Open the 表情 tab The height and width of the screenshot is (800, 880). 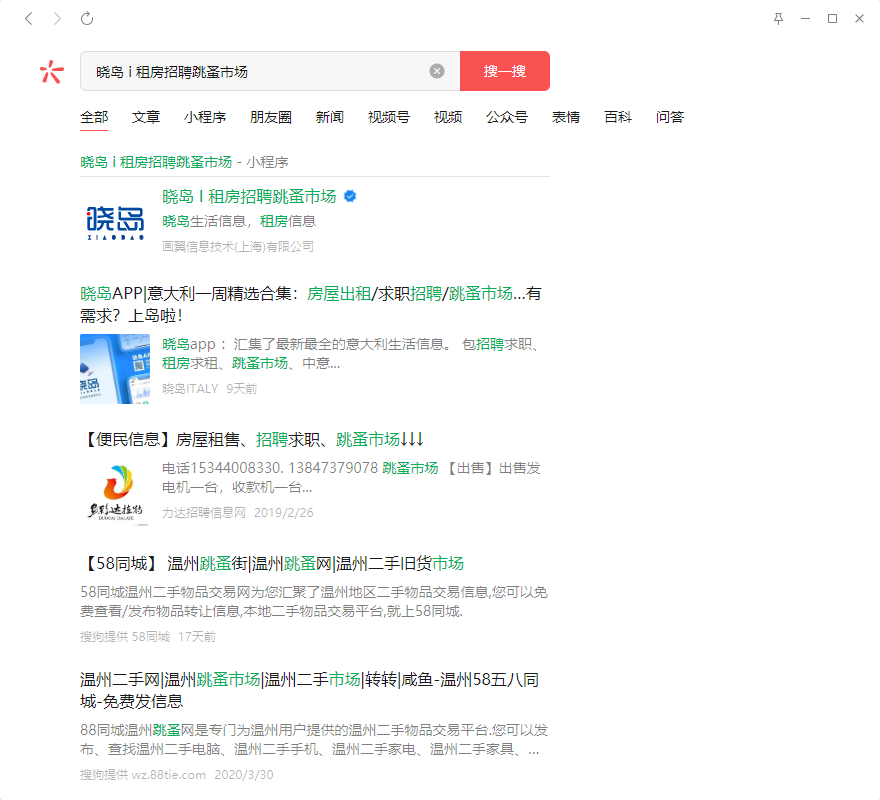tap(566, 117)
